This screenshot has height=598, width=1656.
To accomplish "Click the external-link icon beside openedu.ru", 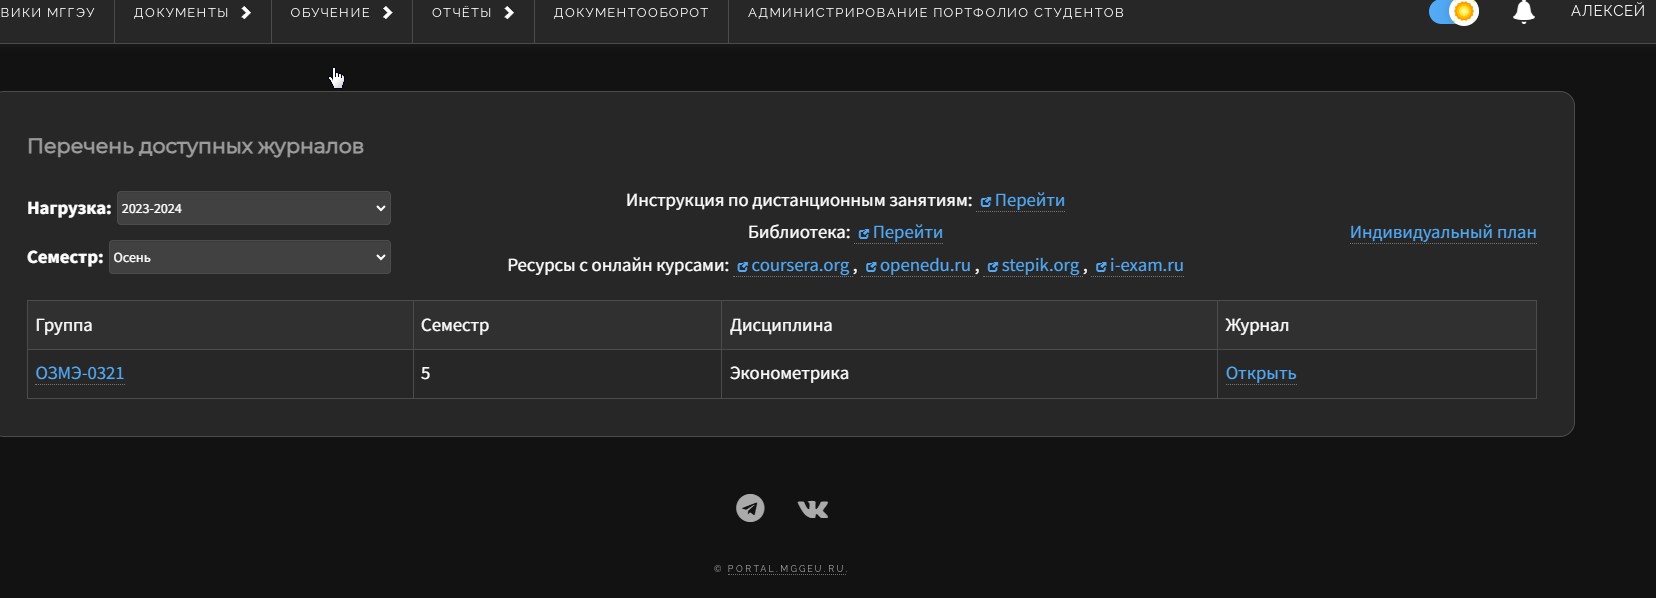I will [x=871, y=267].
